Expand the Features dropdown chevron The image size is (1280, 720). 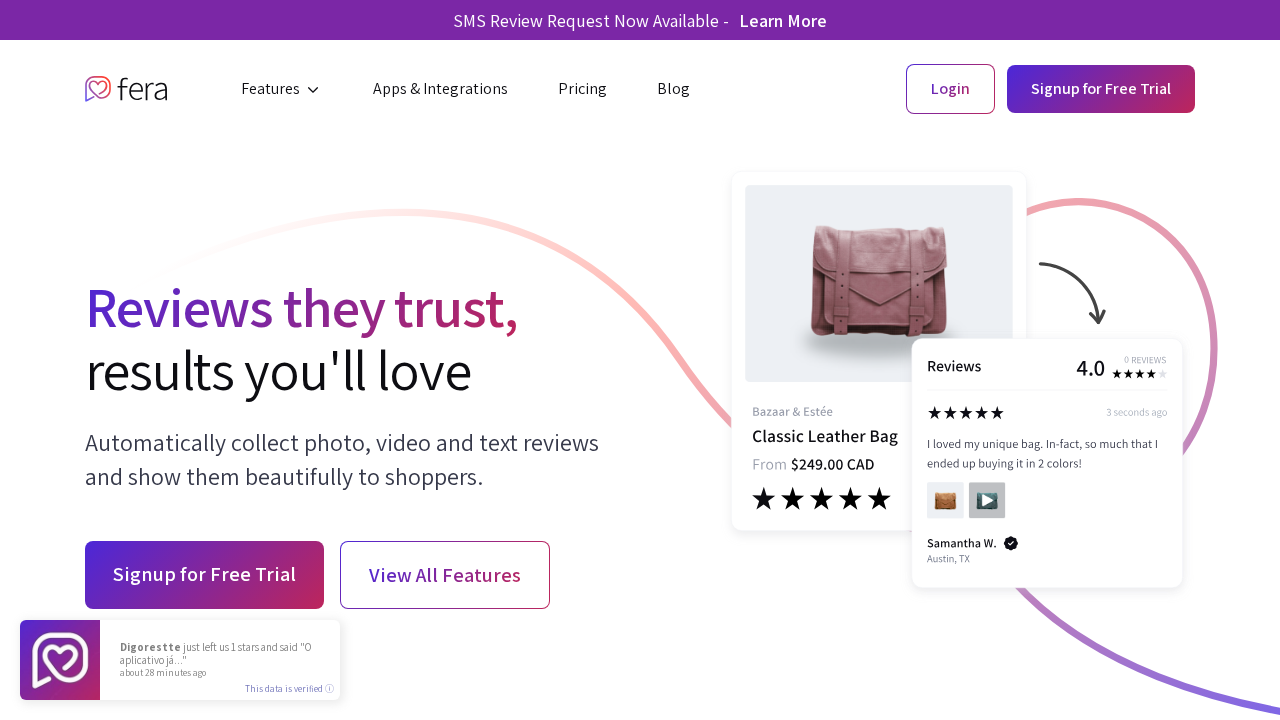click(x=313, y=90)
